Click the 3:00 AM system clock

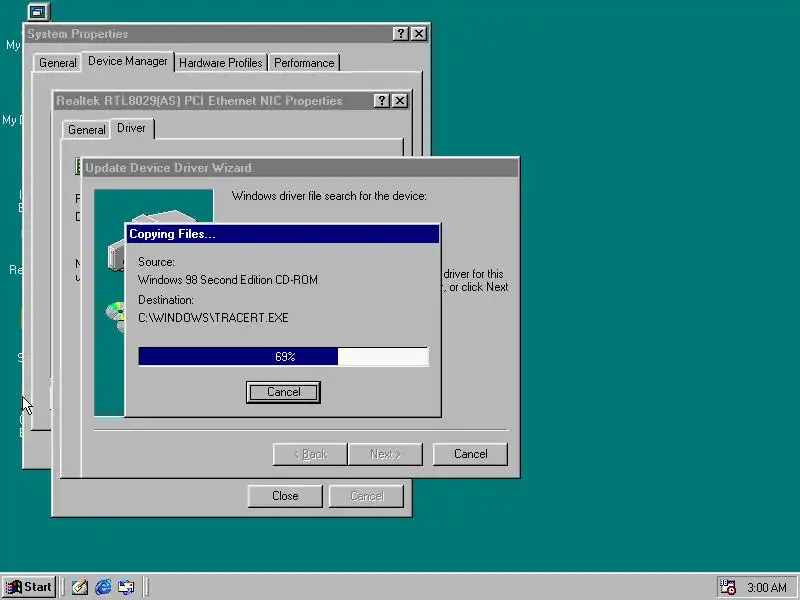[767, 588]
